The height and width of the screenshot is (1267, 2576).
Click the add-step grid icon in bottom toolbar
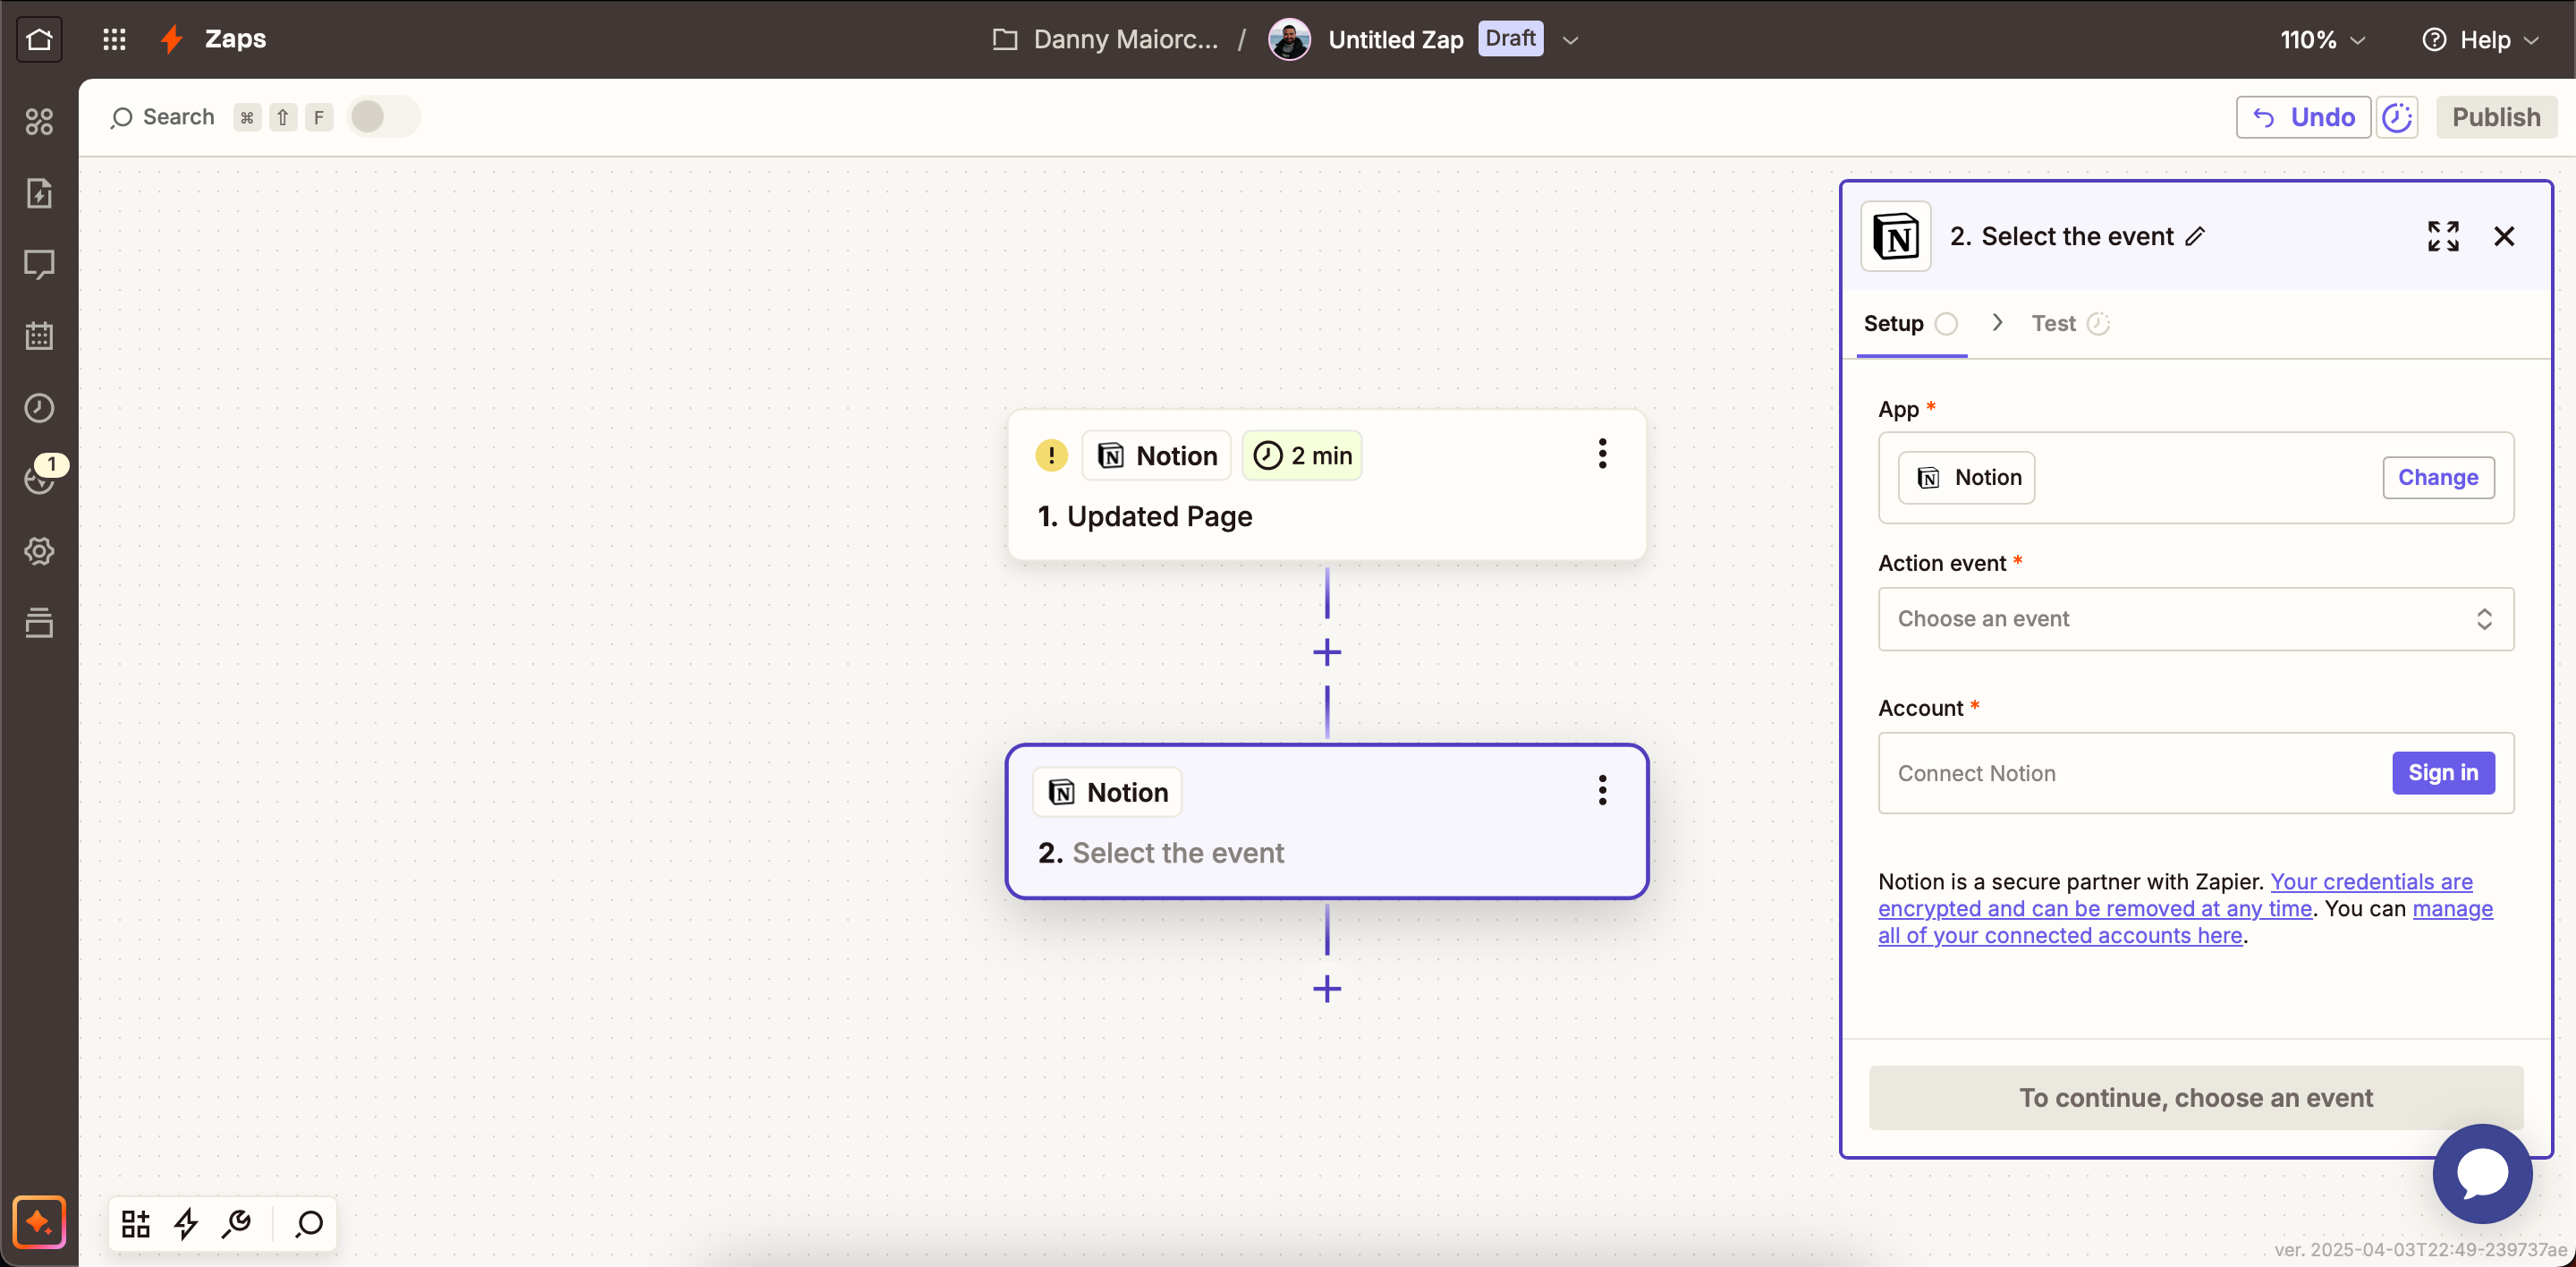(x=136, y=1223)
